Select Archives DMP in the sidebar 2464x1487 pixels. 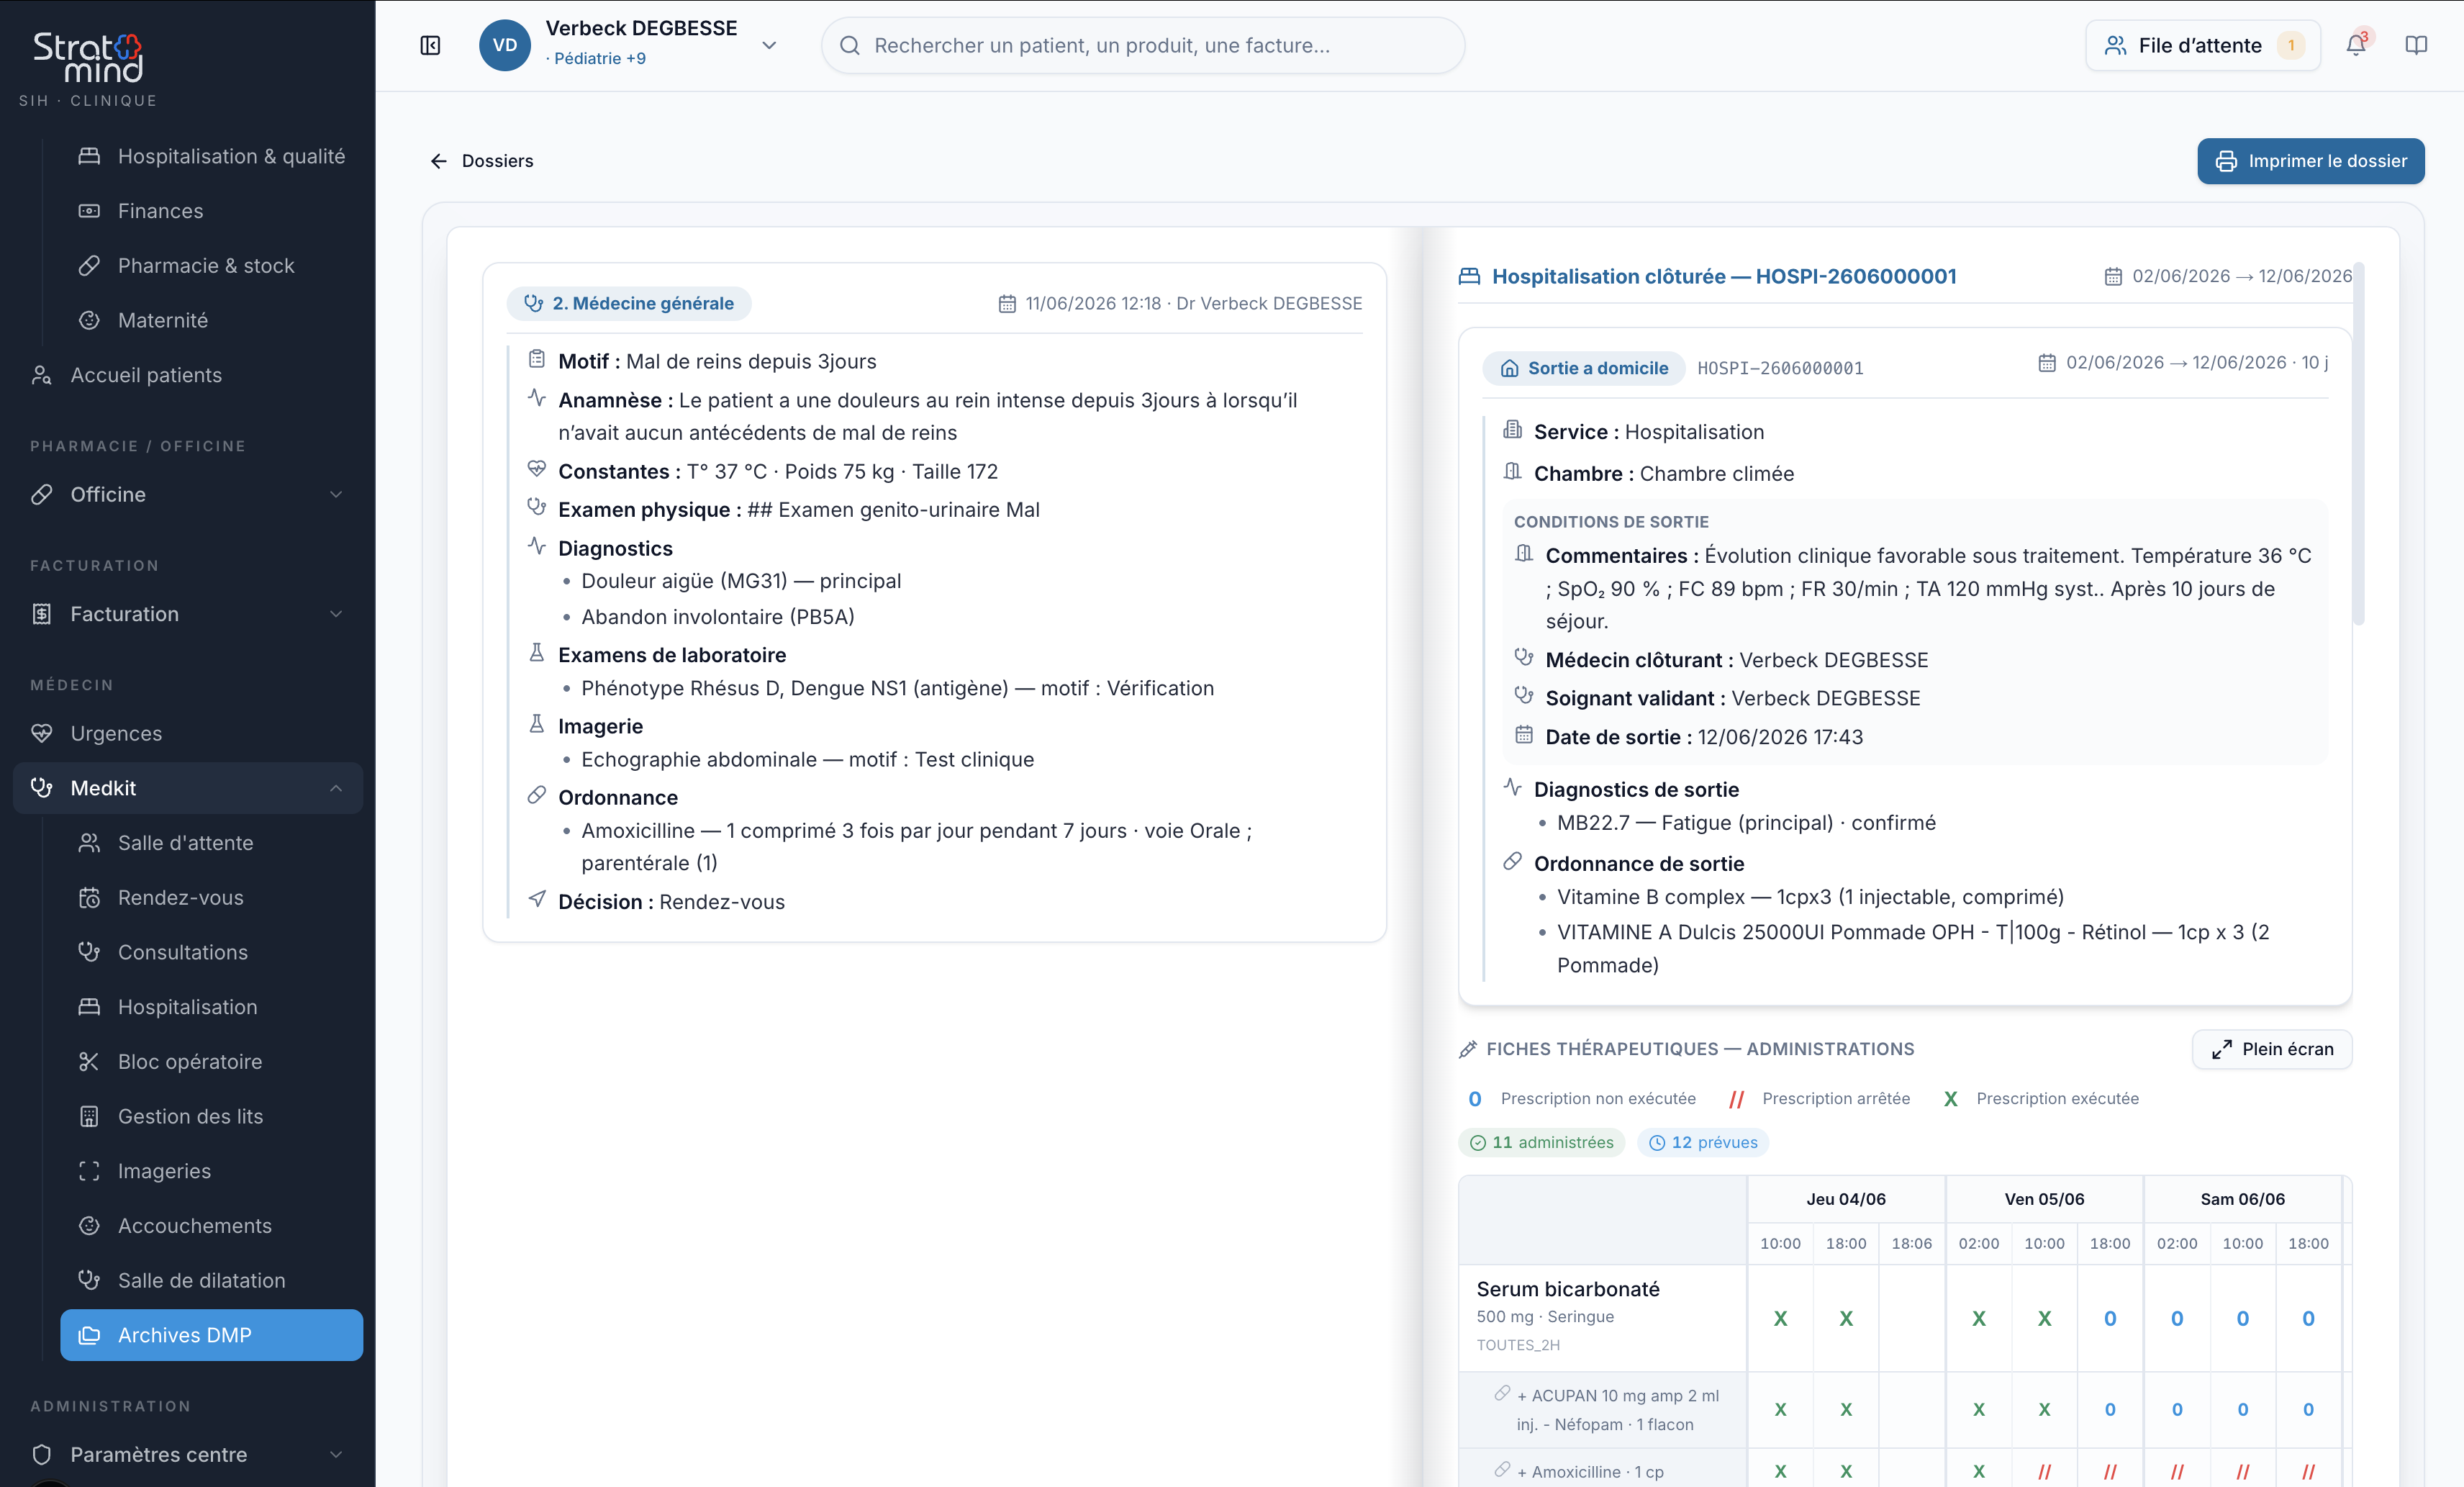(x=211, y=1335)
